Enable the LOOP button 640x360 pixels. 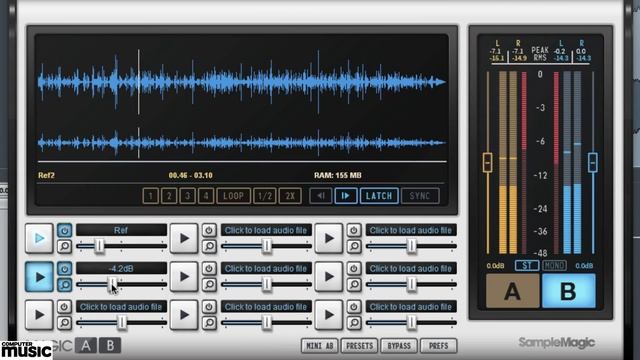click(x=233, y=196)
